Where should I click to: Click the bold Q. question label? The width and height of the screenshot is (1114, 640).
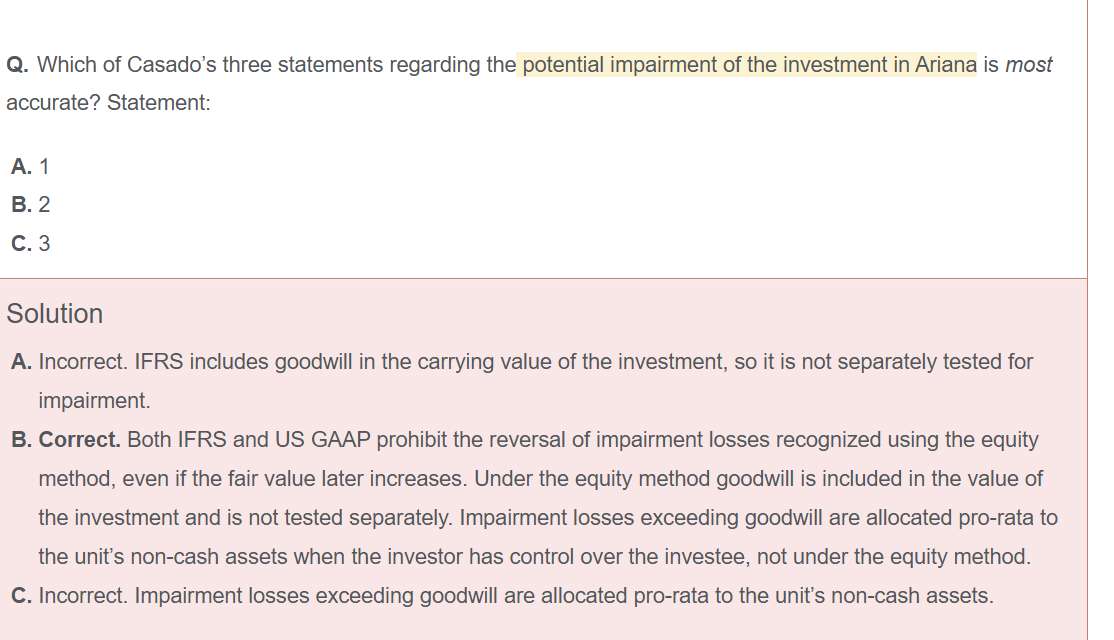coord(18,65)
